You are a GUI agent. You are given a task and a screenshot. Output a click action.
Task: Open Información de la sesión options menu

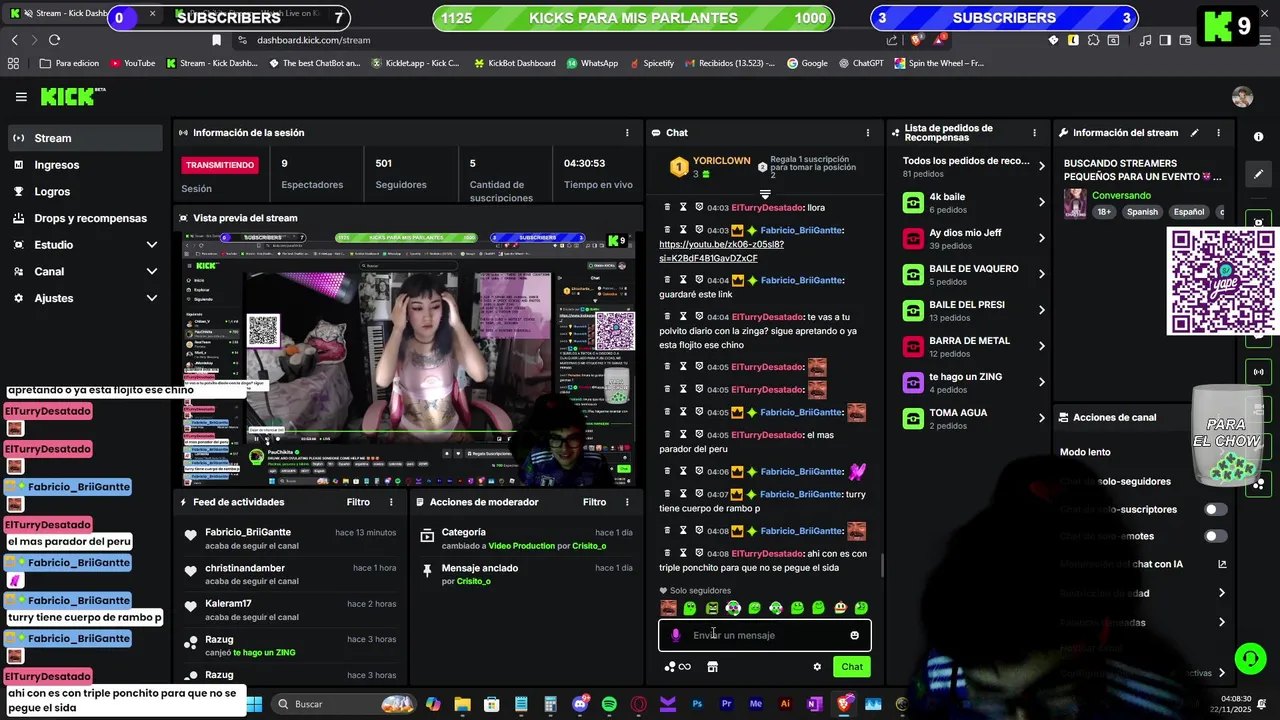point(627,132)
